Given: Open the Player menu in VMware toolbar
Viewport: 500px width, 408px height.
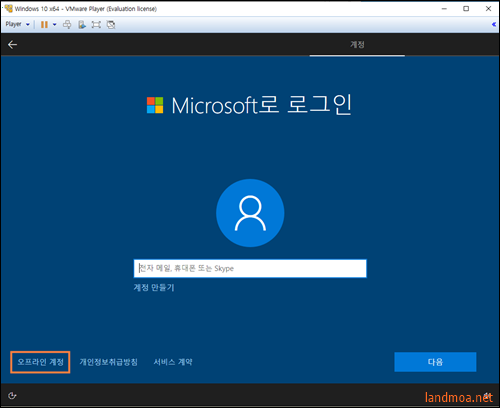Looking at the screenshot, I should (17, 24).
